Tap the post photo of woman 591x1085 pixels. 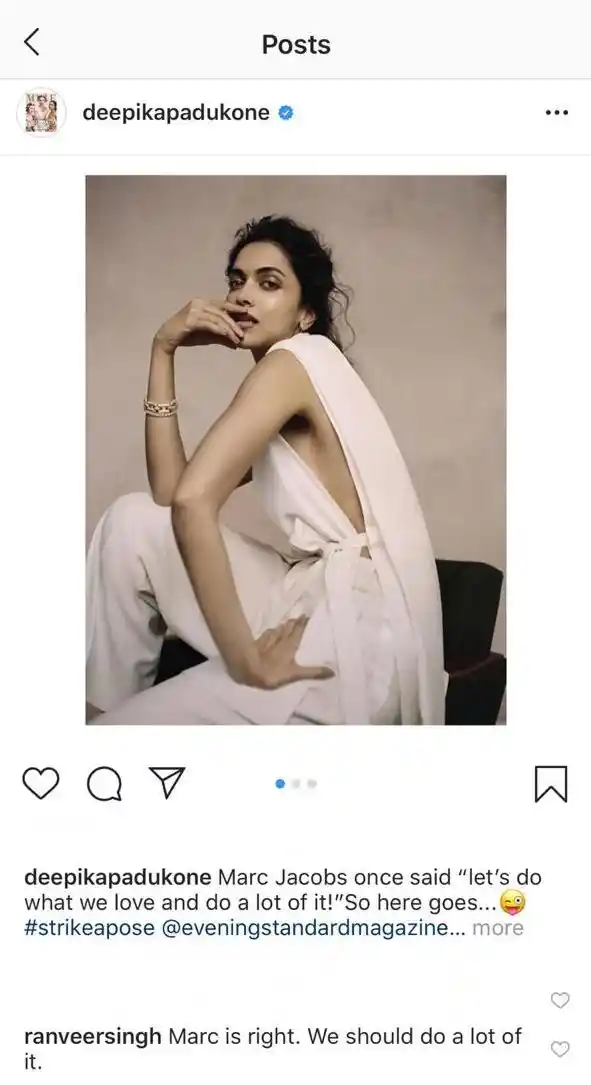[x=296, y=450]
